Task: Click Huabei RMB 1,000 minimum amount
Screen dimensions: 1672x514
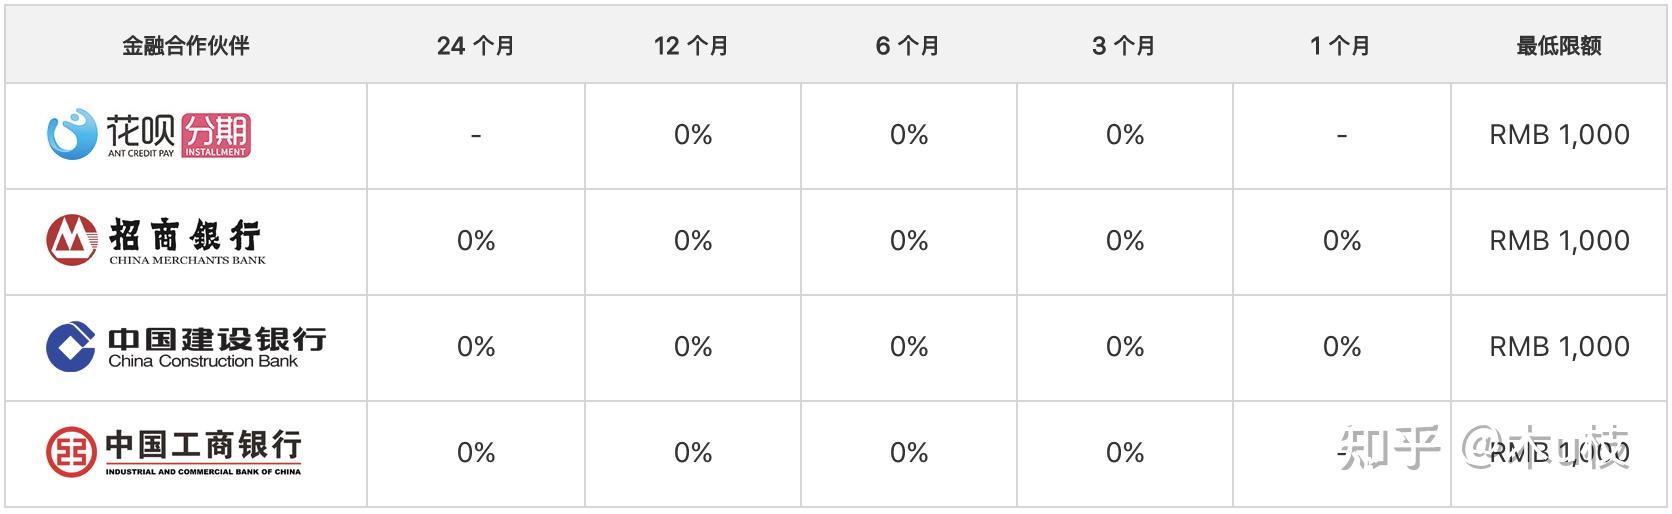Action: pos(1559,134)
